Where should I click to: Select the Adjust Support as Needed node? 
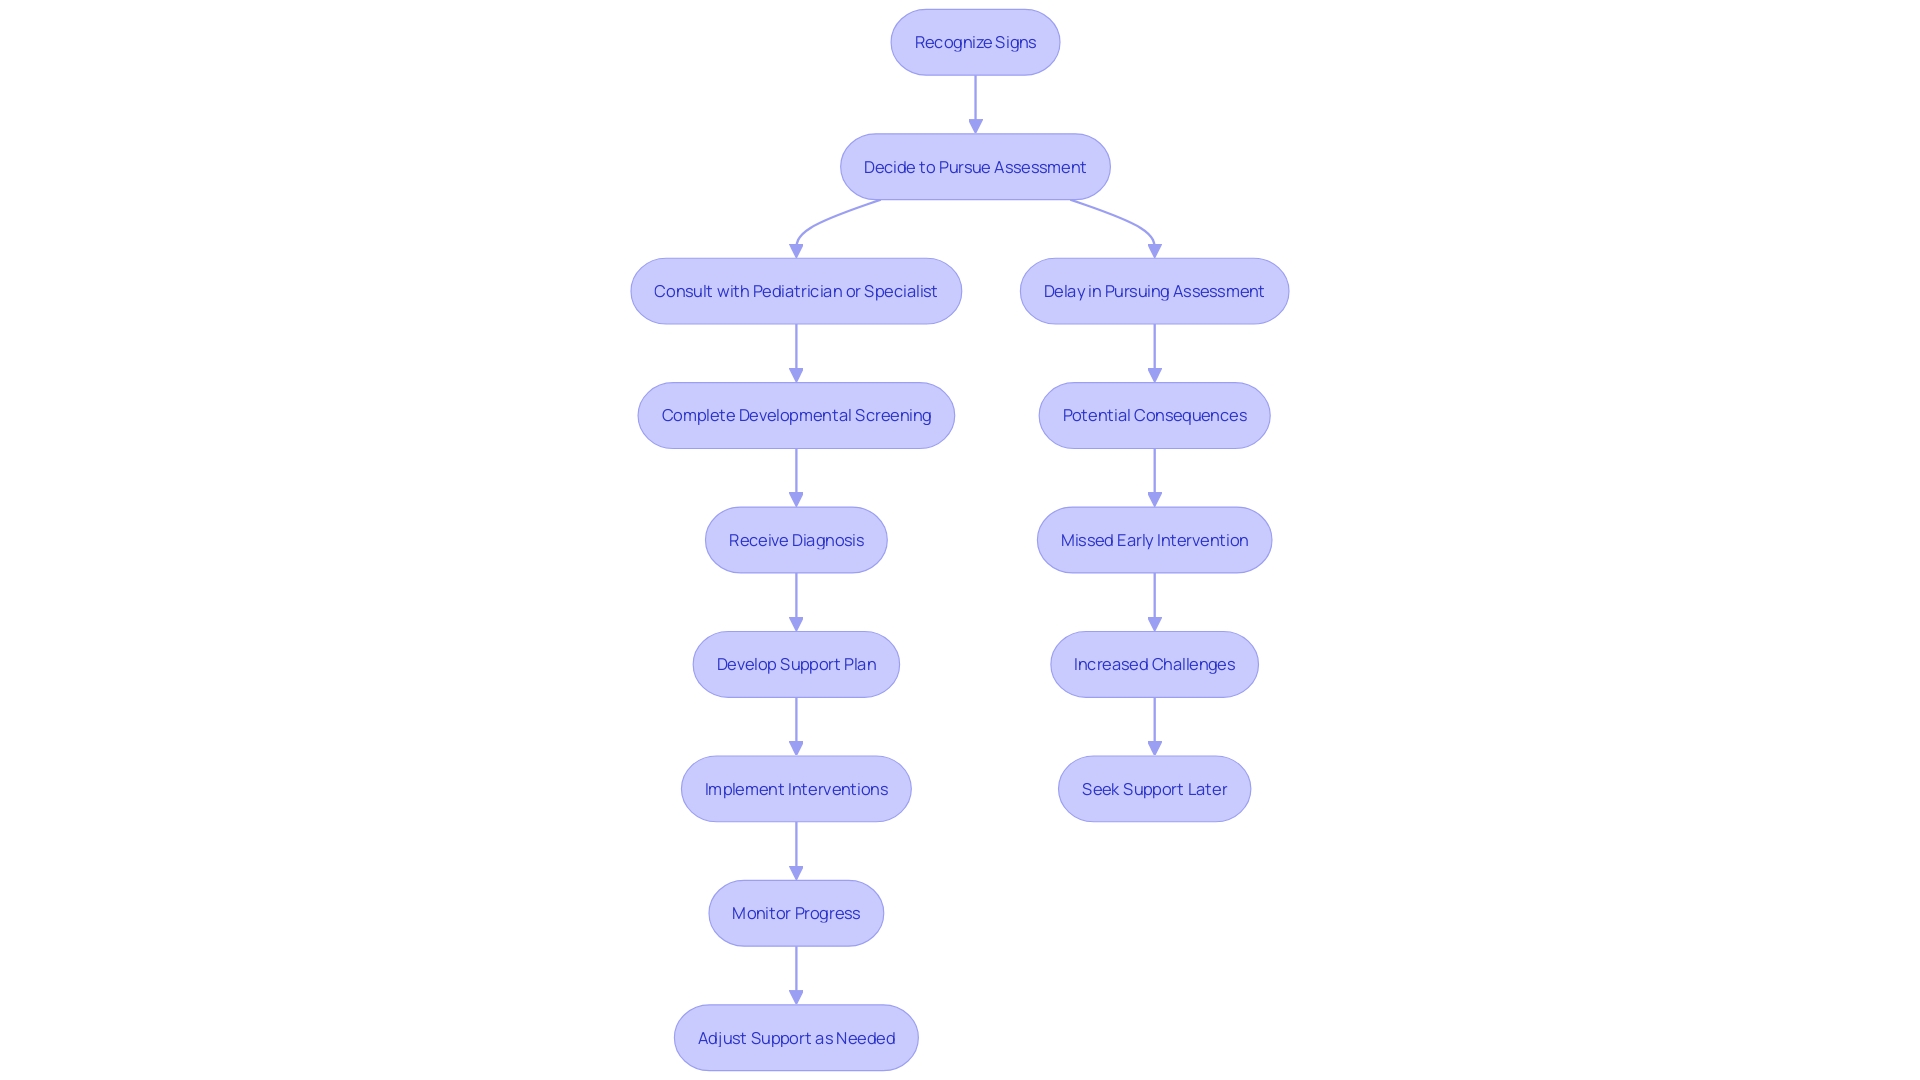coord(795,1036)
